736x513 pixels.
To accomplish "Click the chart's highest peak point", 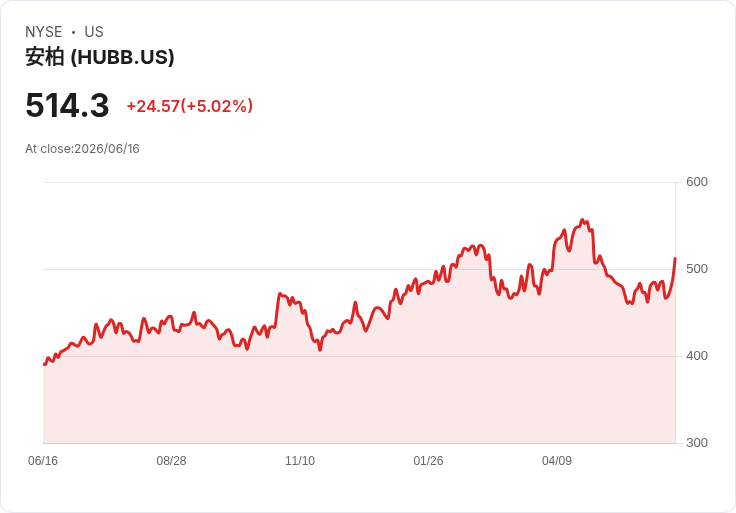I will [x=582, y=220].
